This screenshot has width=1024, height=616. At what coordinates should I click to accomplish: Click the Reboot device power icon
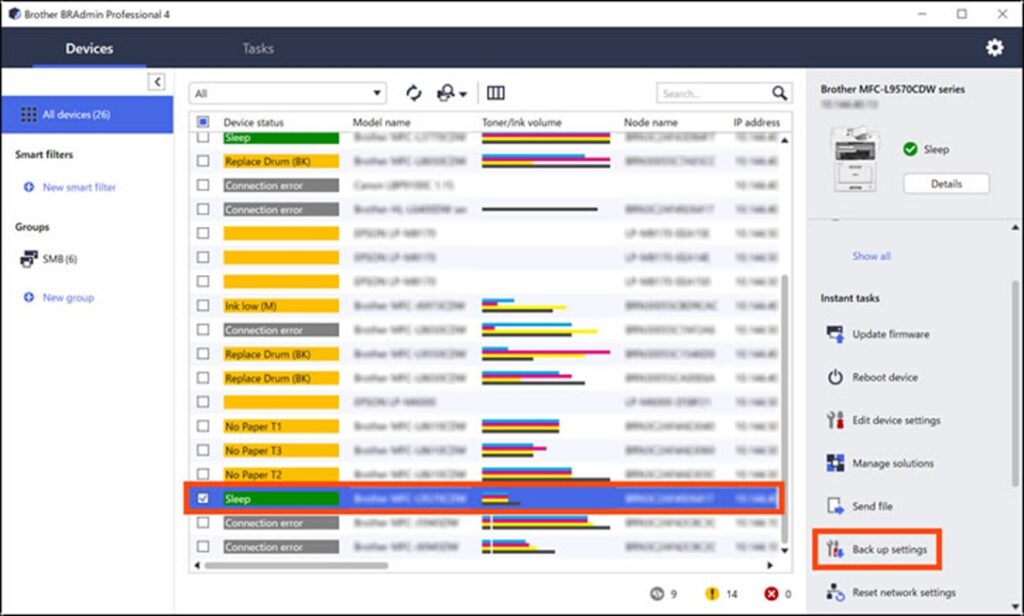[x=835, y=377]
